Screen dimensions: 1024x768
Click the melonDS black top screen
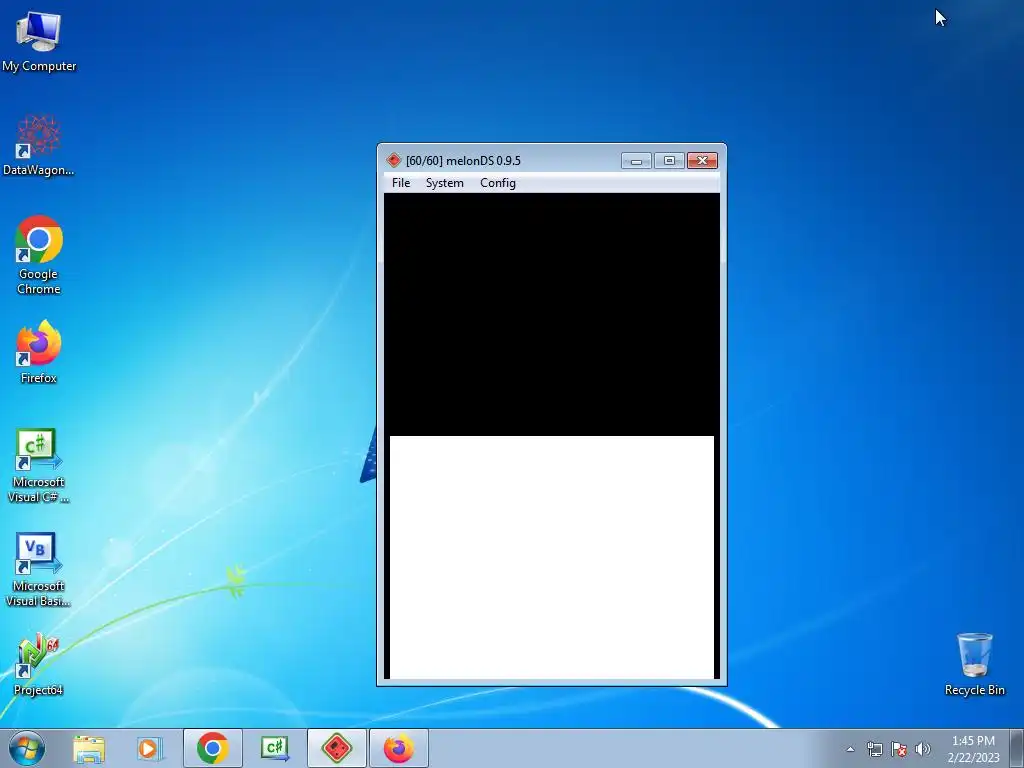[552, 314]
